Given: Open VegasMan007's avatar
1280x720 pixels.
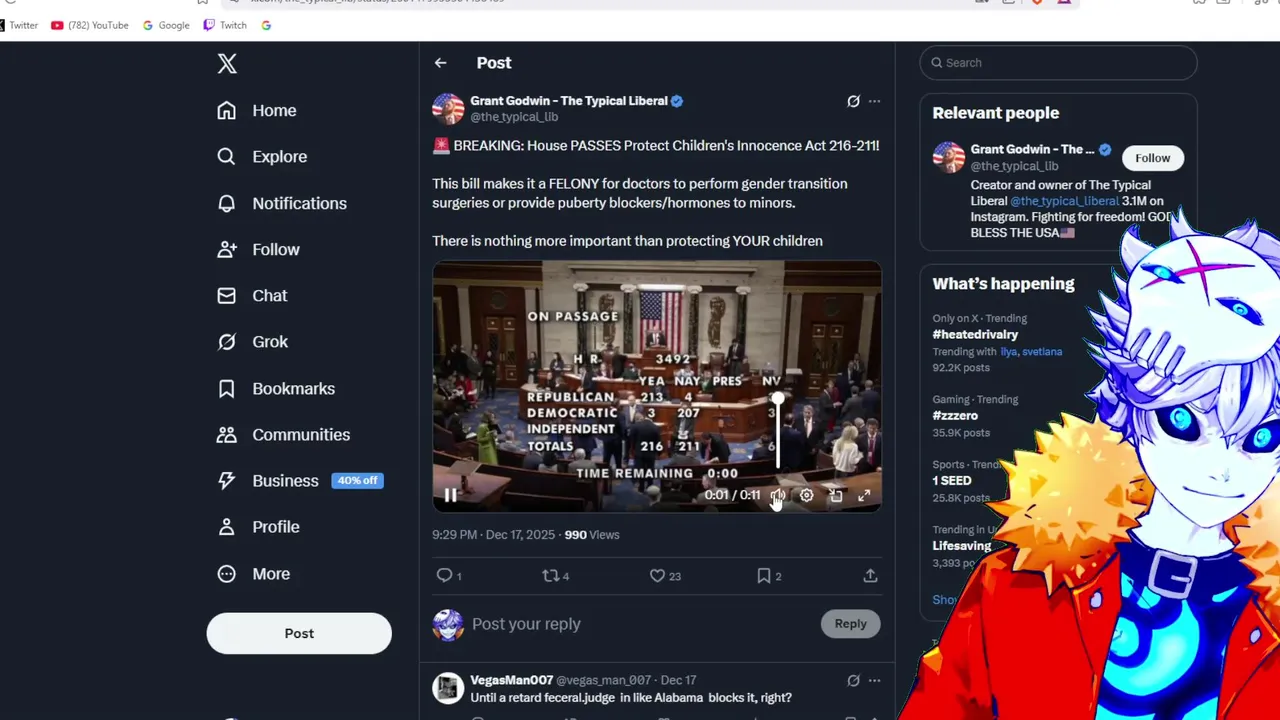Looking at the screenshot, I should coord(448,688).
